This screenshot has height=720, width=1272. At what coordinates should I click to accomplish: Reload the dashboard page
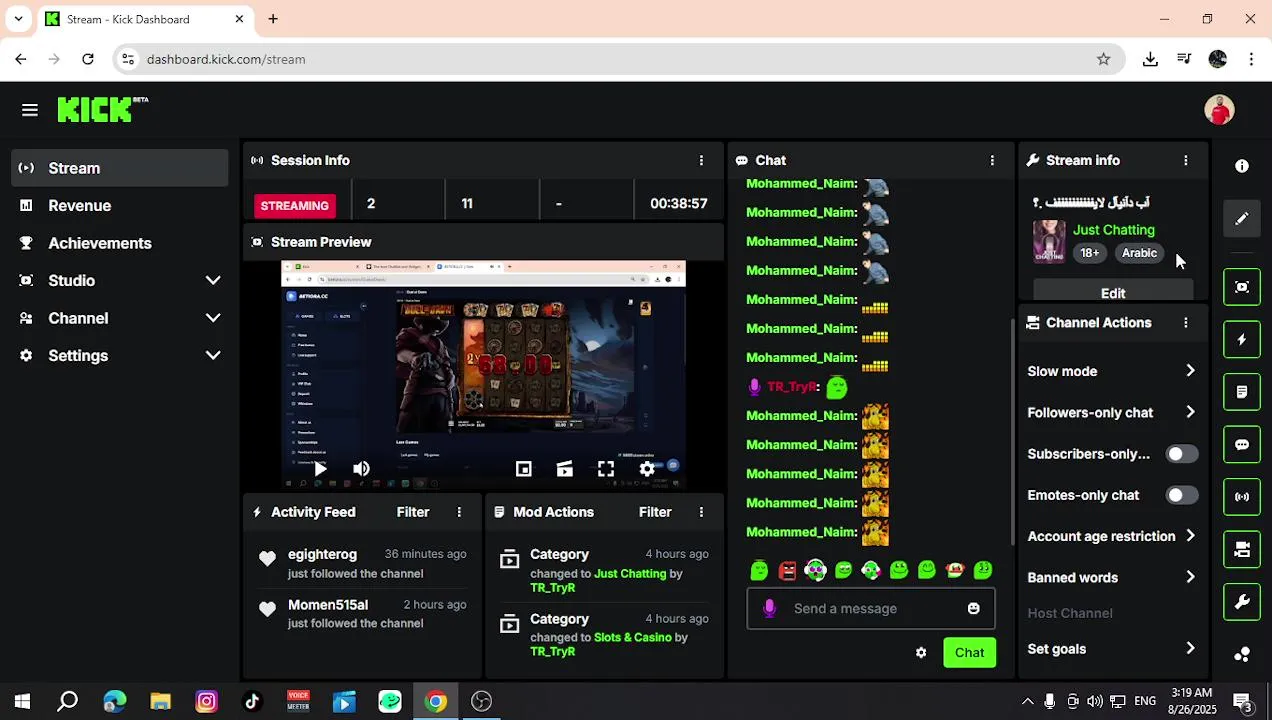[88, 59]
